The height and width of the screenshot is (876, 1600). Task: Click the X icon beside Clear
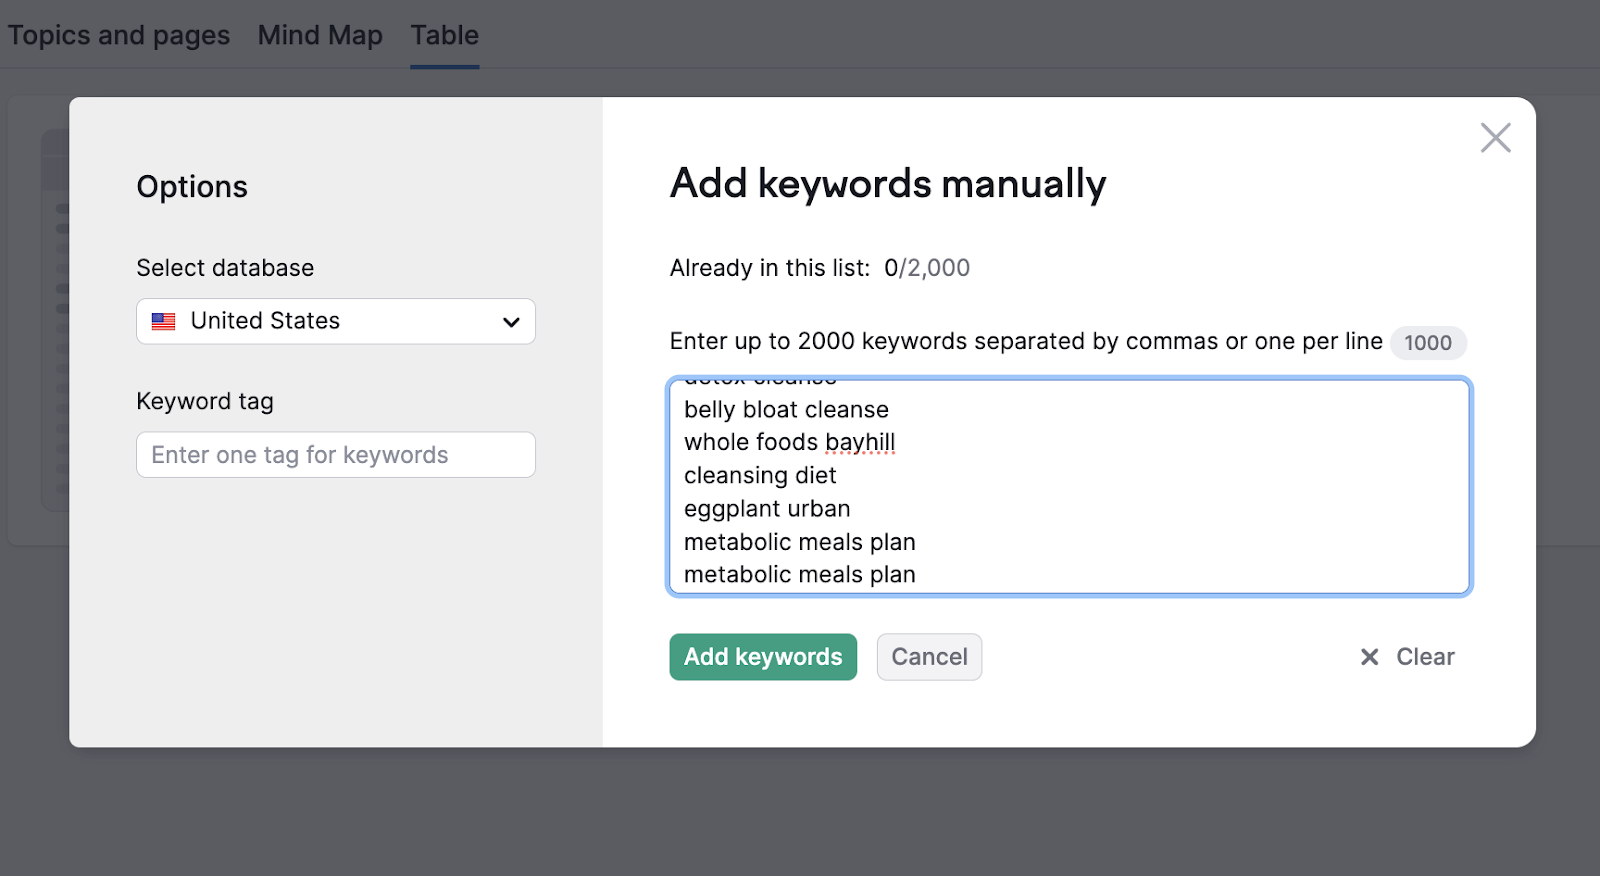coord(1369,657)
